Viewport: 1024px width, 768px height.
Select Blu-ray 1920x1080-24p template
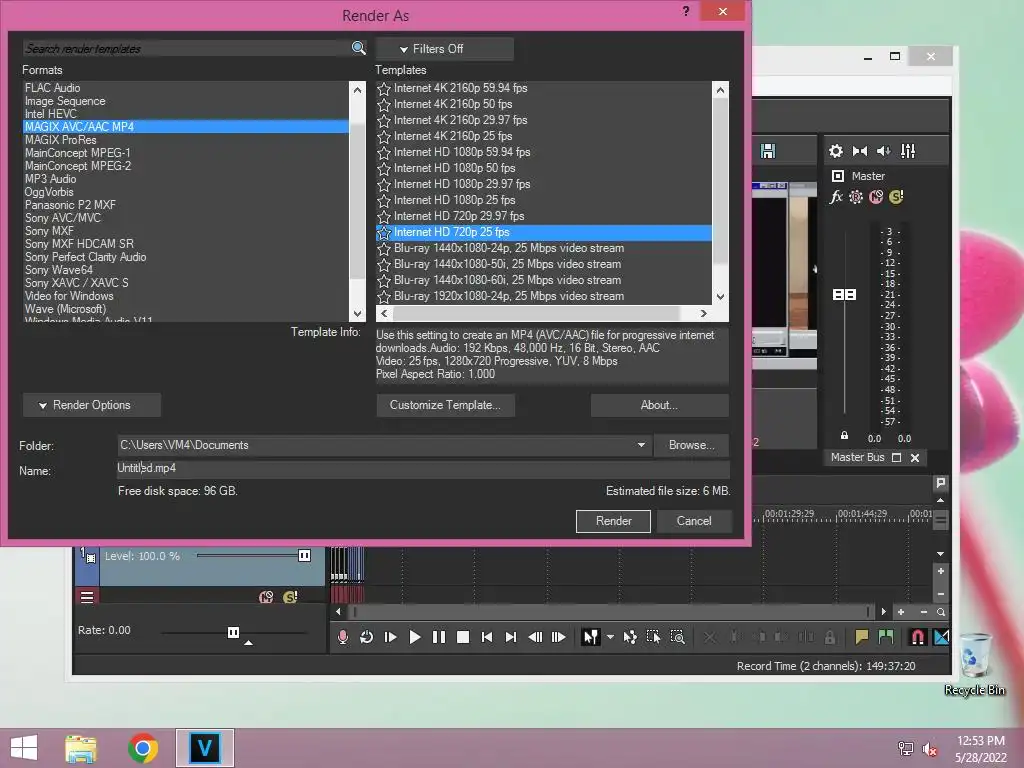[509, 296]
